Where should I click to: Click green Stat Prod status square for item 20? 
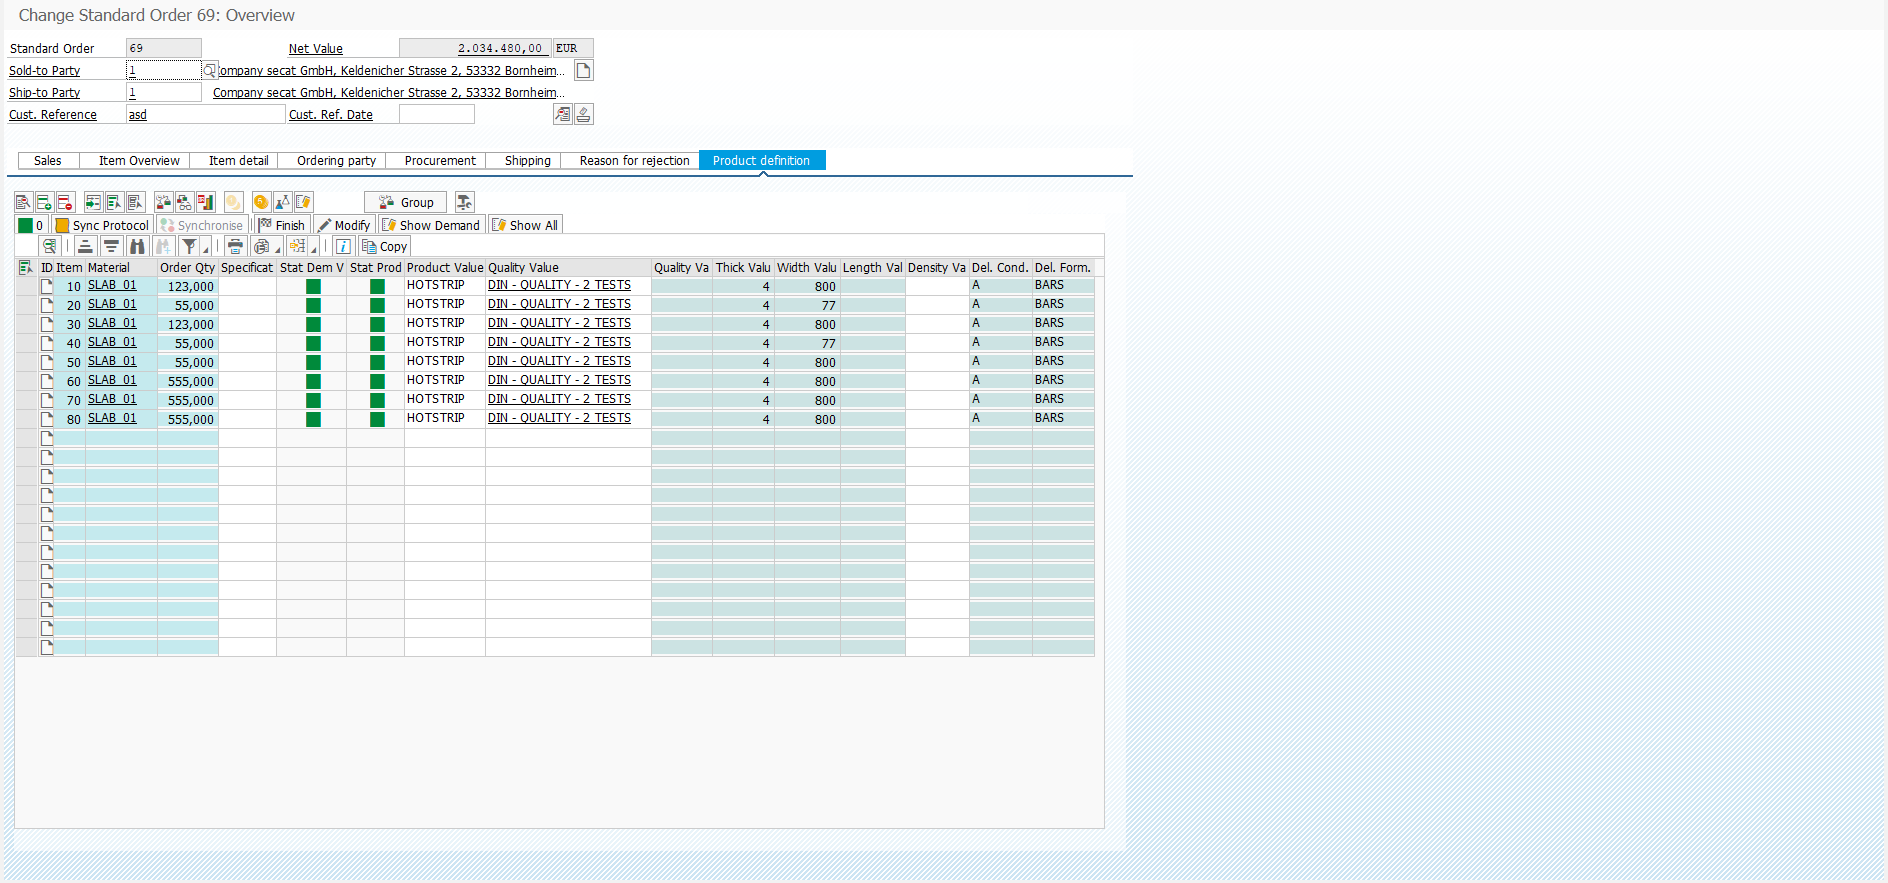377,305
